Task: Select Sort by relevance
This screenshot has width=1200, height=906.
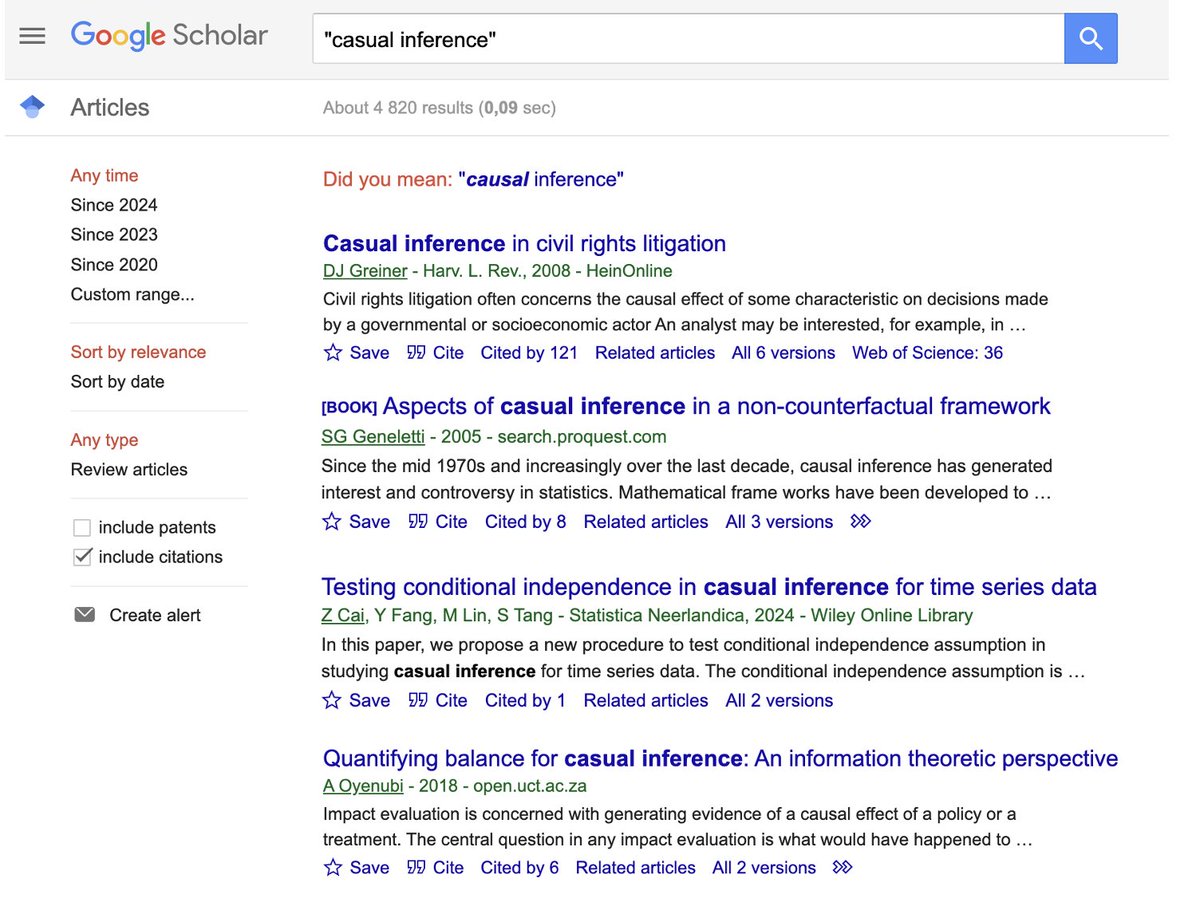Action: (138, 352)
